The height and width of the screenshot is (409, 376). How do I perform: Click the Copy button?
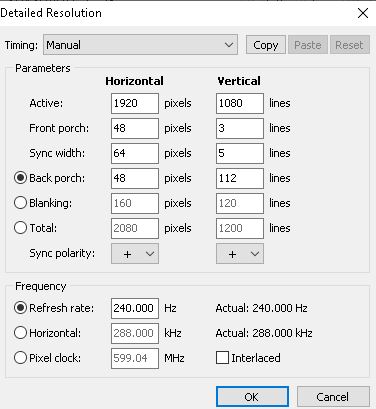tap(266, 45)
